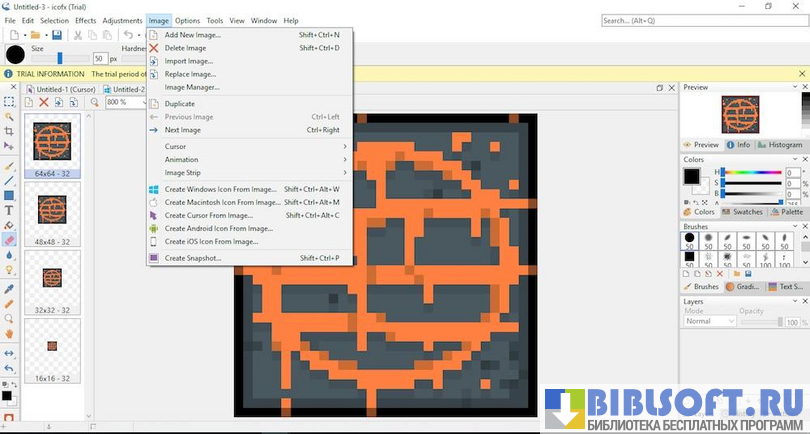Select the rectangular selection tool
Screen dimensions: 810x434
(x=9, y=102)
